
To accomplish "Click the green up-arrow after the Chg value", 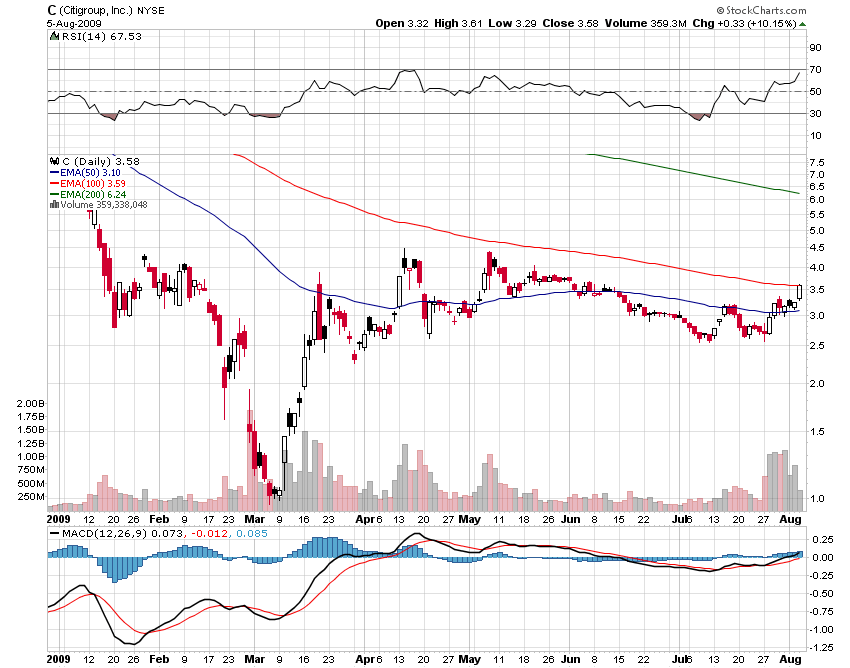I will pos(802,24).
